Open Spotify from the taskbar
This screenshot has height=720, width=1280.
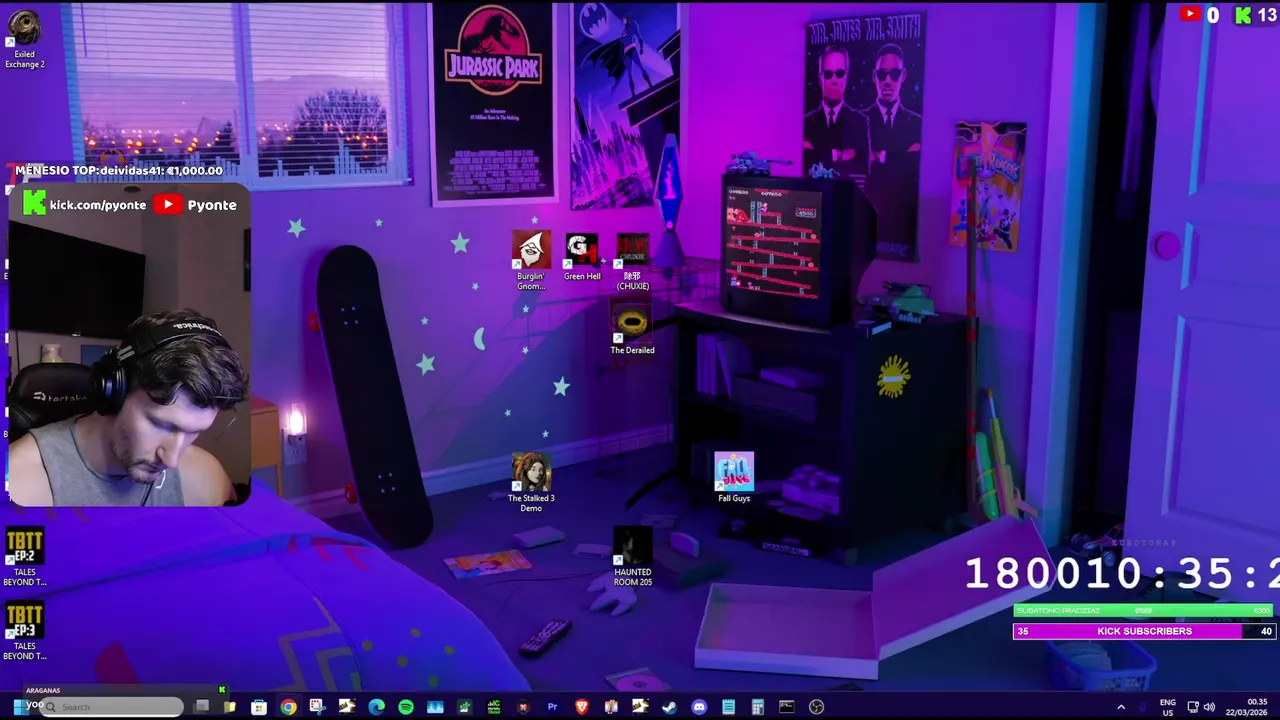[x=405, y=707]
